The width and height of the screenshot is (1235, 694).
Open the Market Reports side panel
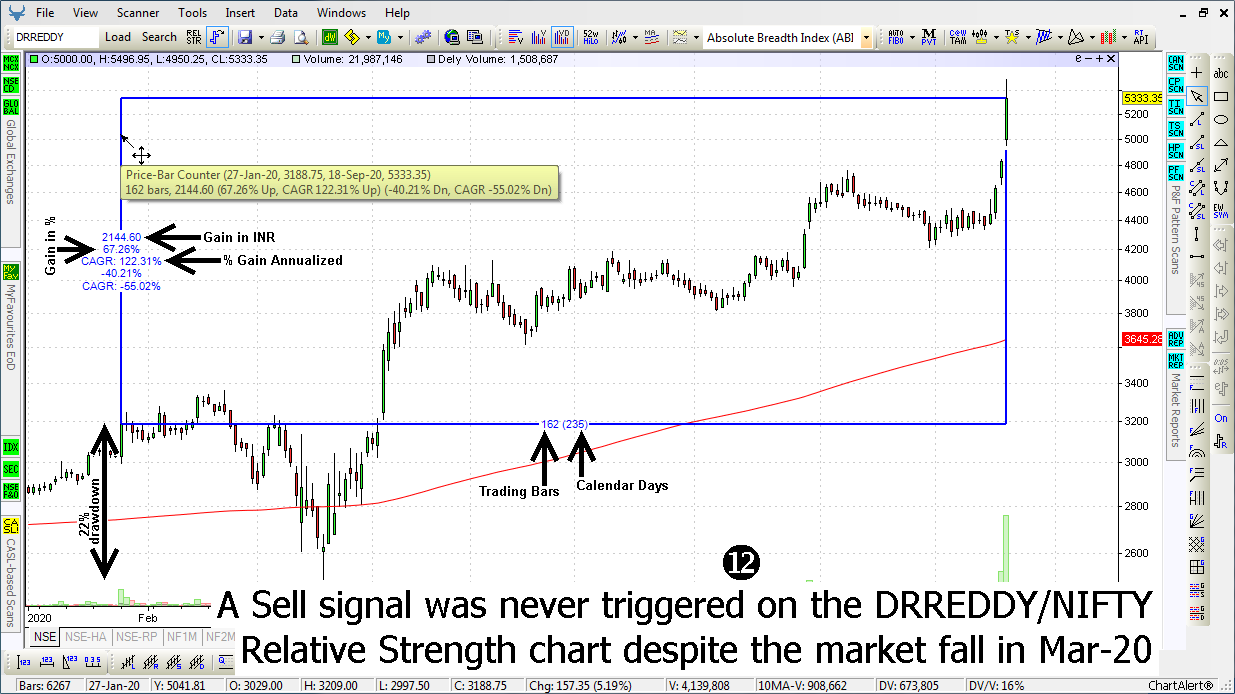pos(1175,411)
